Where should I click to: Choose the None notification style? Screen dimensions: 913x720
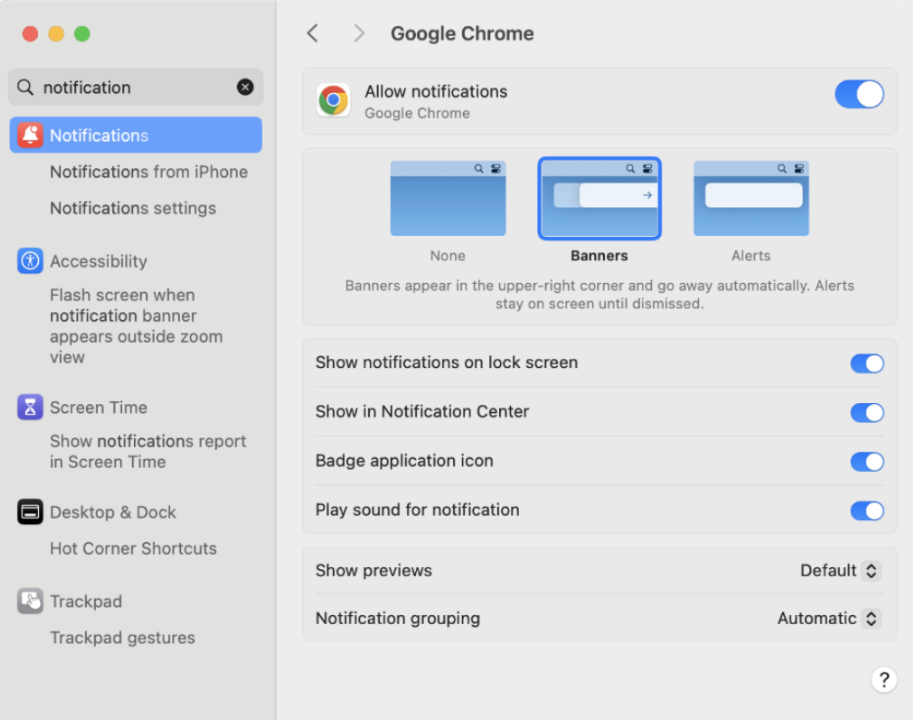tap(448, 199)
